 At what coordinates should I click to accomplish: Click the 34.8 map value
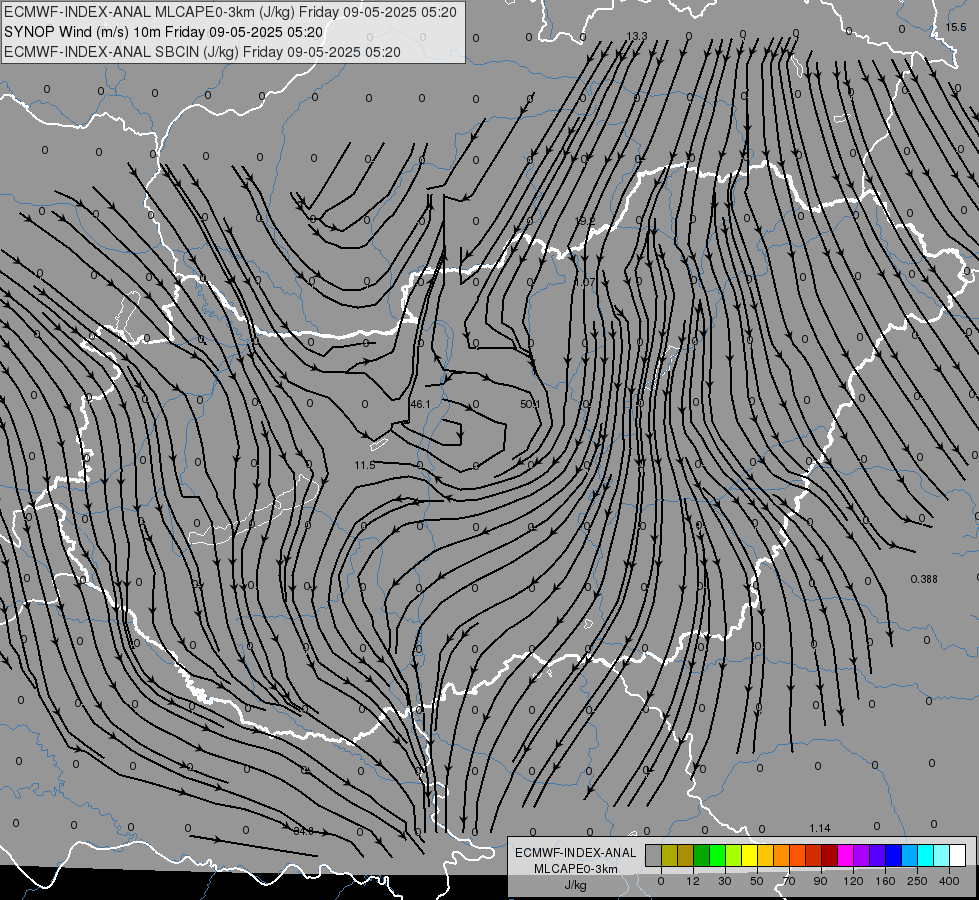(303, 831)
